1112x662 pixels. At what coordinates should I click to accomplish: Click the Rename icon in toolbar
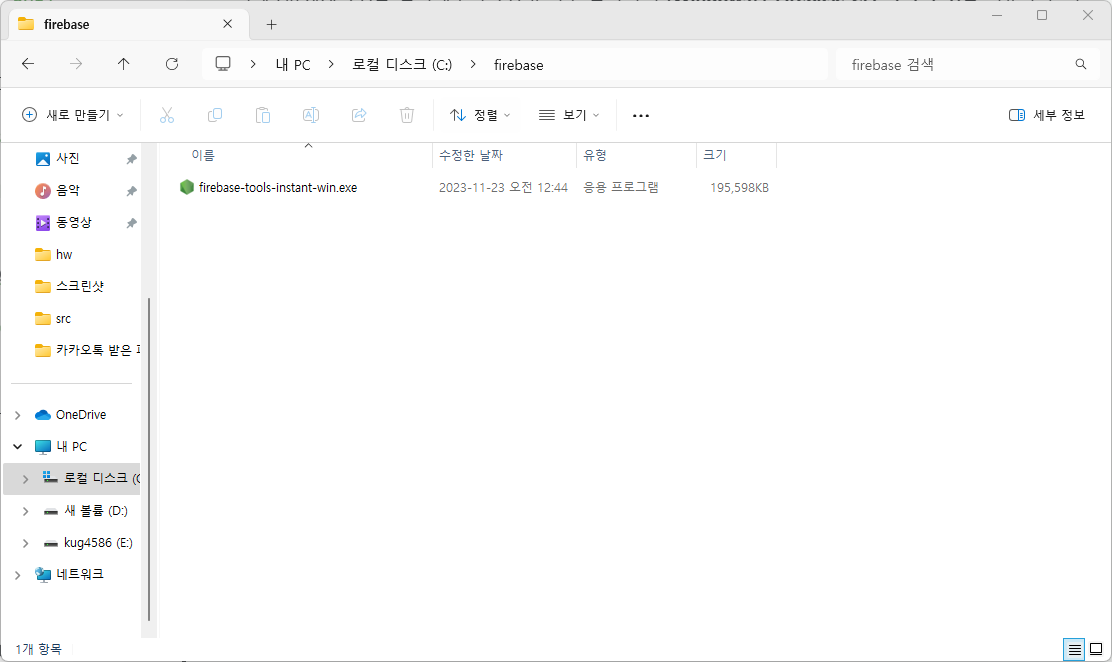click(x=311, y=115)
